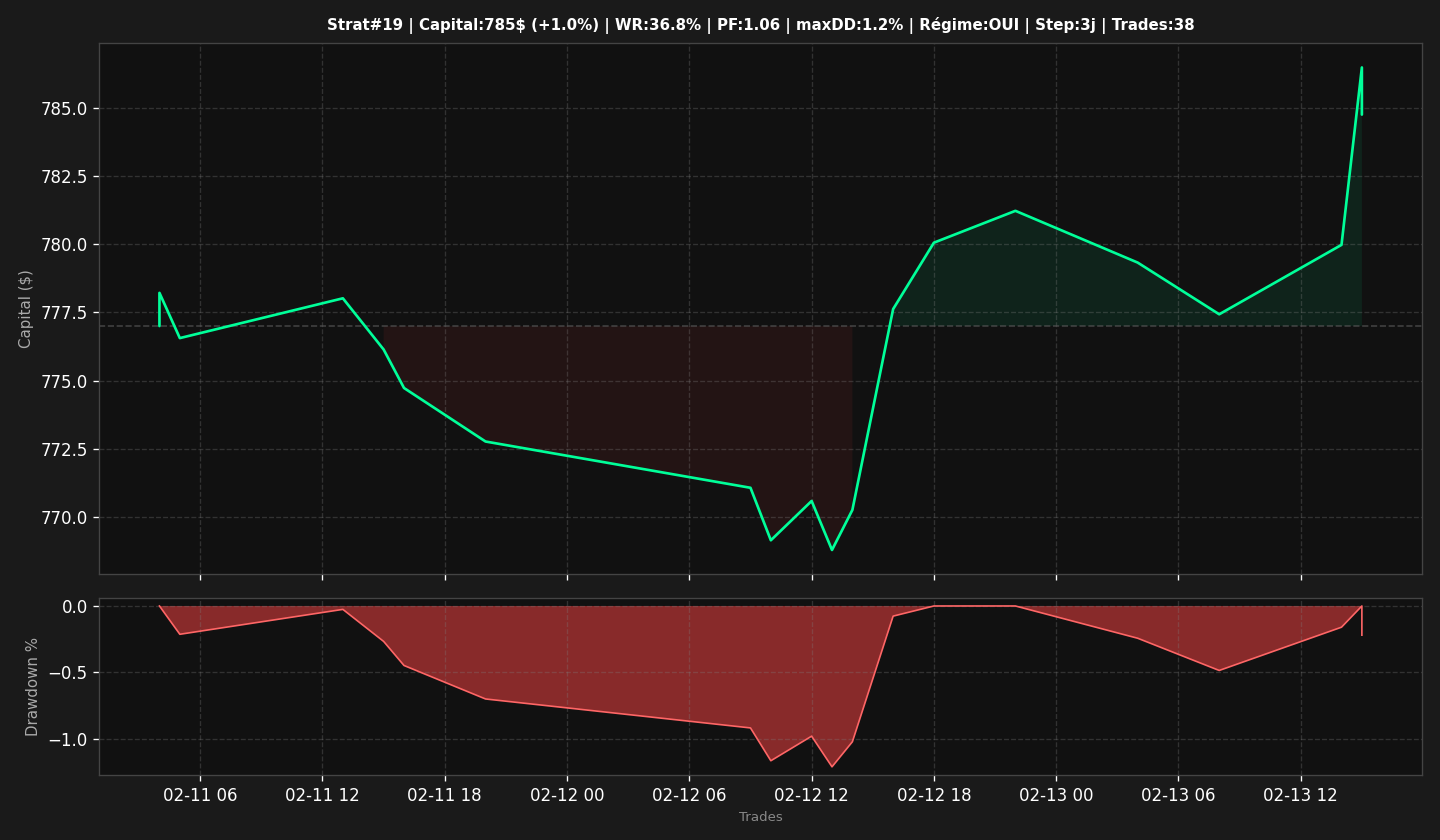Click the '02-11 06' time axis label

[200, 796]
